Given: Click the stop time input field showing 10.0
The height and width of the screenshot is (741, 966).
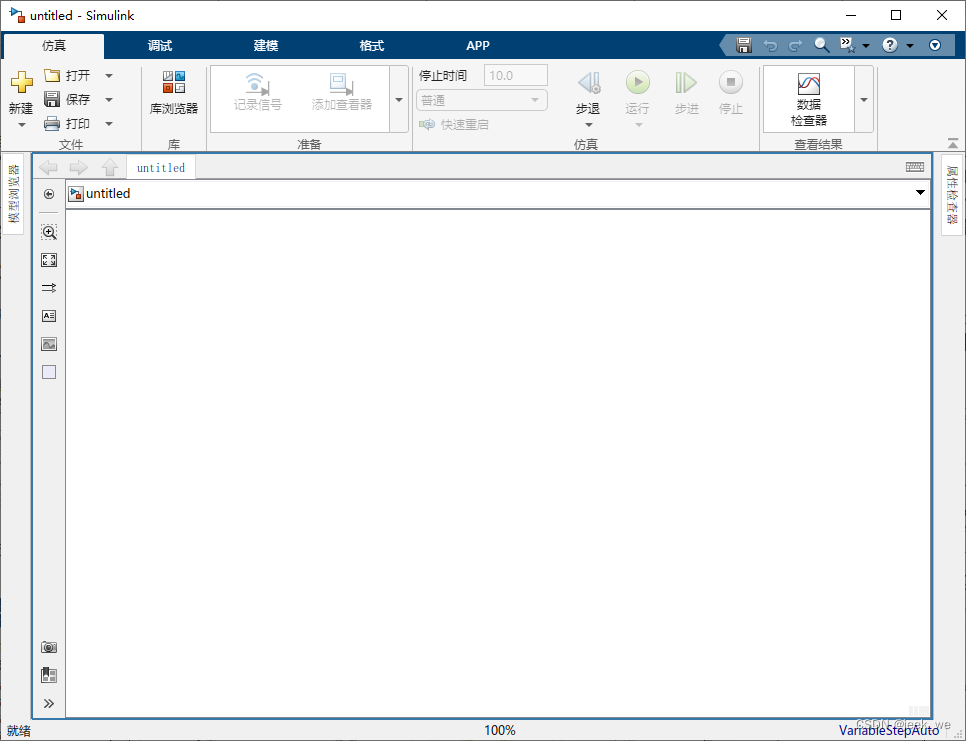Looking at the screenshot, I should [x=515, y=74].
